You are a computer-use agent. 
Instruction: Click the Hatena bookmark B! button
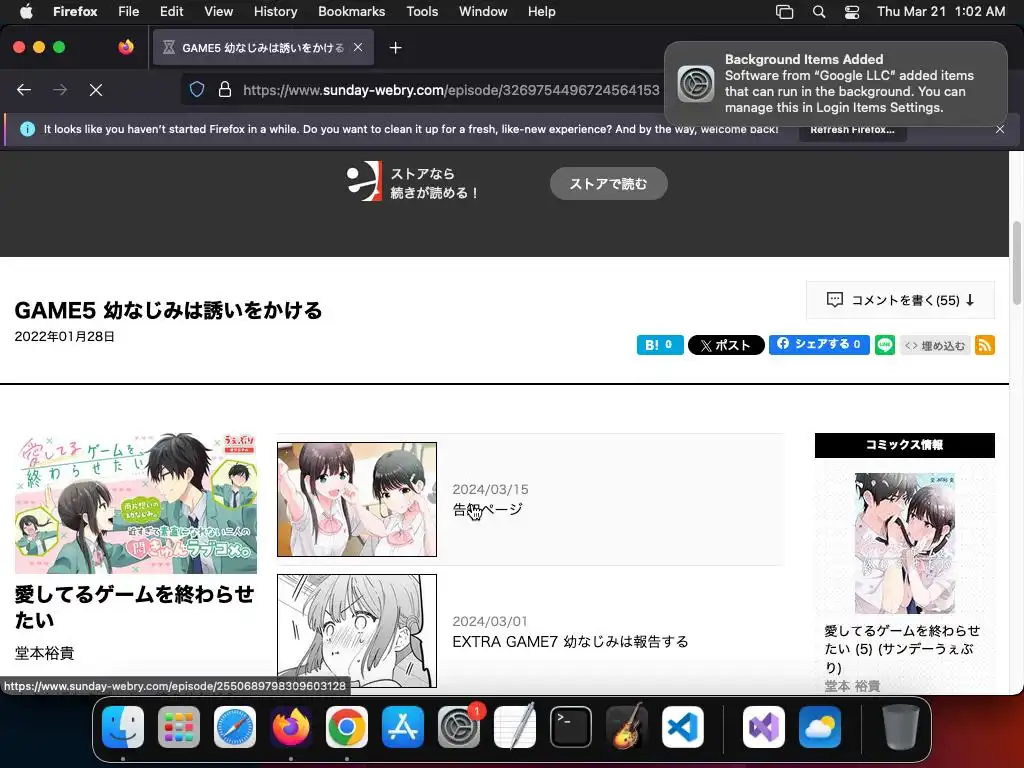point(660,345)
